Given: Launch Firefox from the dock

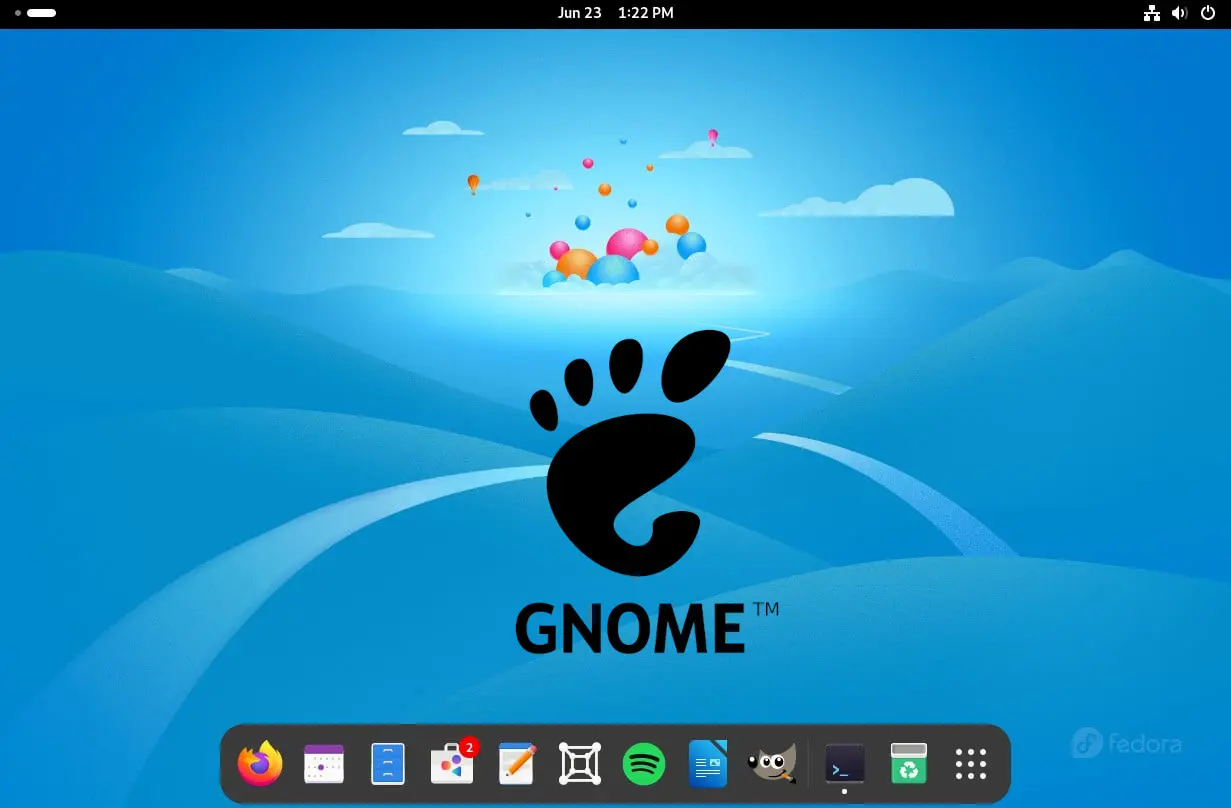Looking at the screenshot, I should coord(260,764).
